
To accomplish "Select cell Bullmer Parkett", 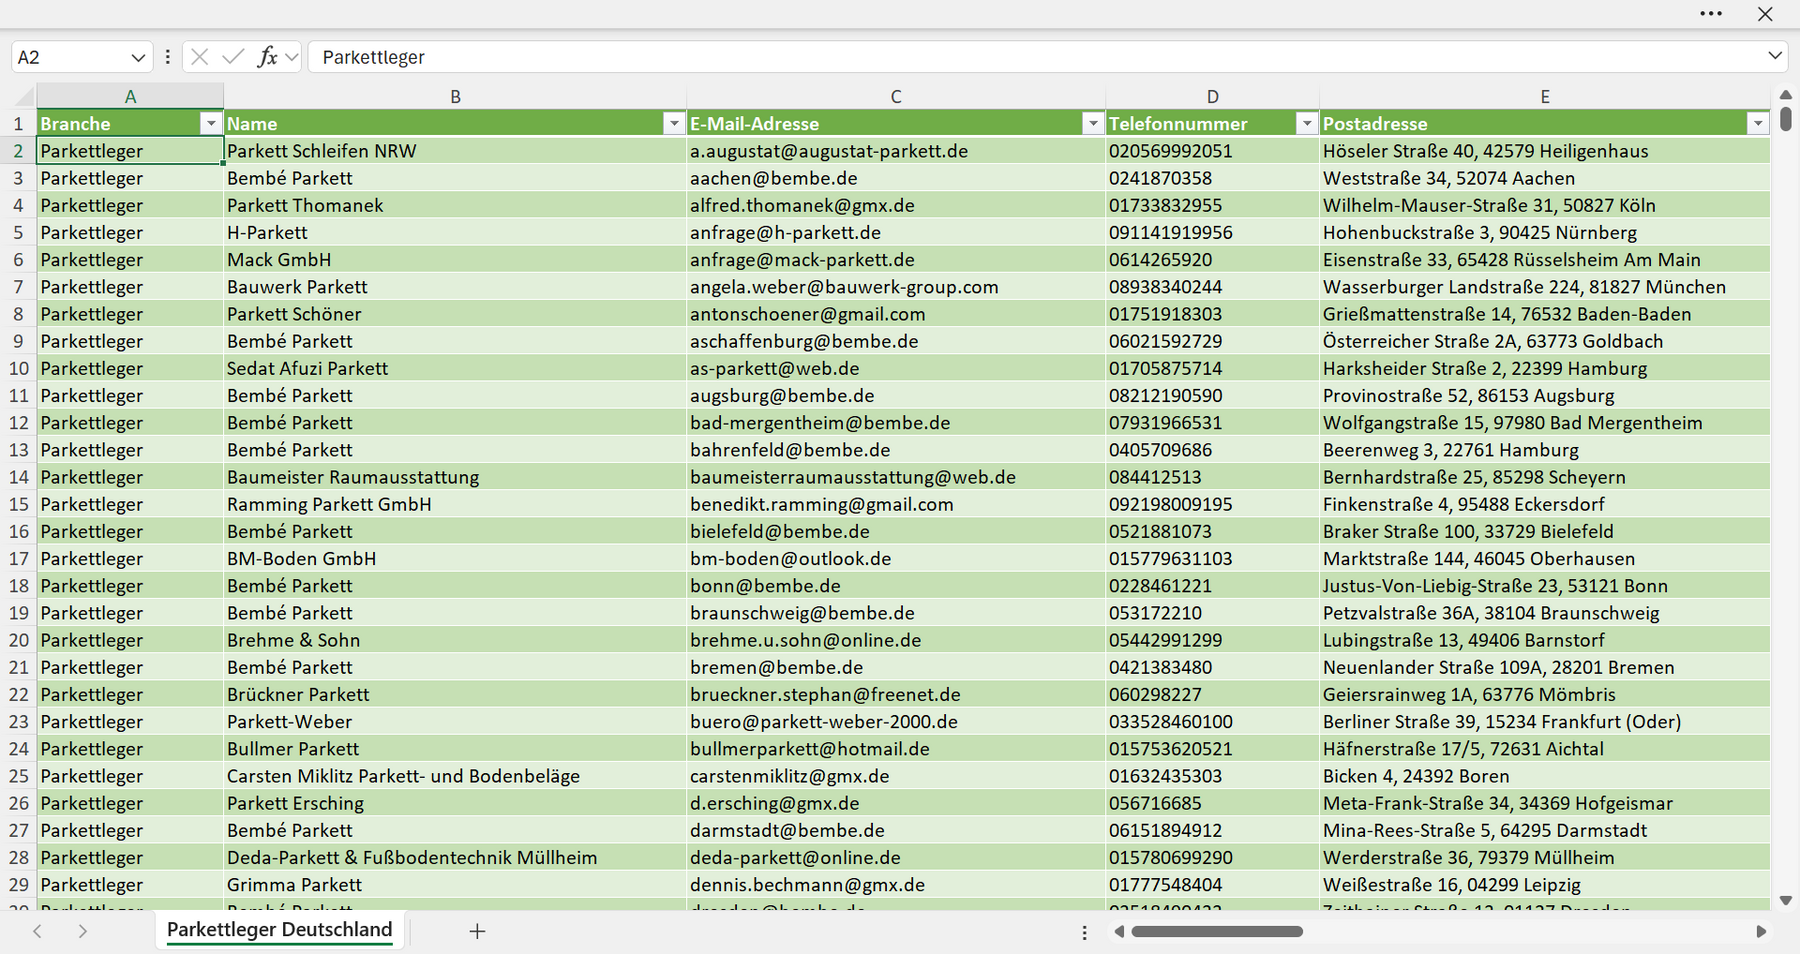I will (455, 748).
